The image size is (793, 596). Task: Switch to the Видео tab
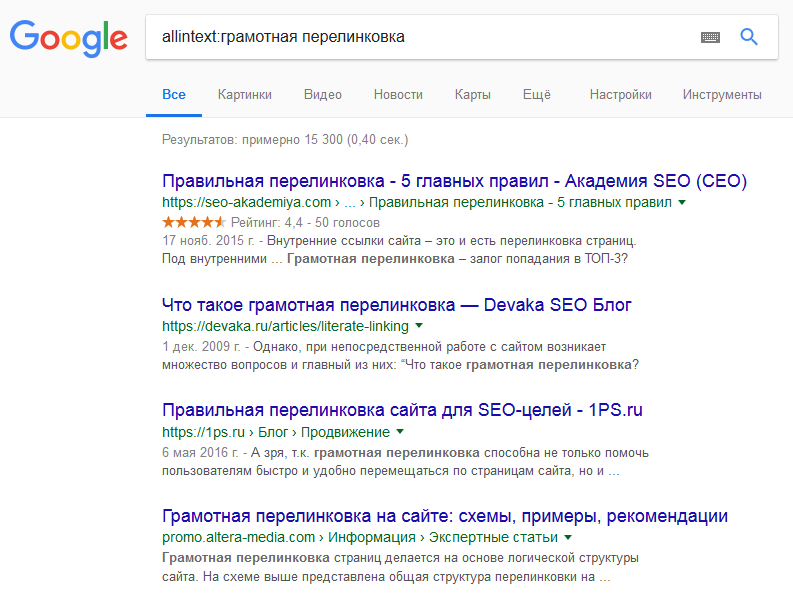pos(323,95)
